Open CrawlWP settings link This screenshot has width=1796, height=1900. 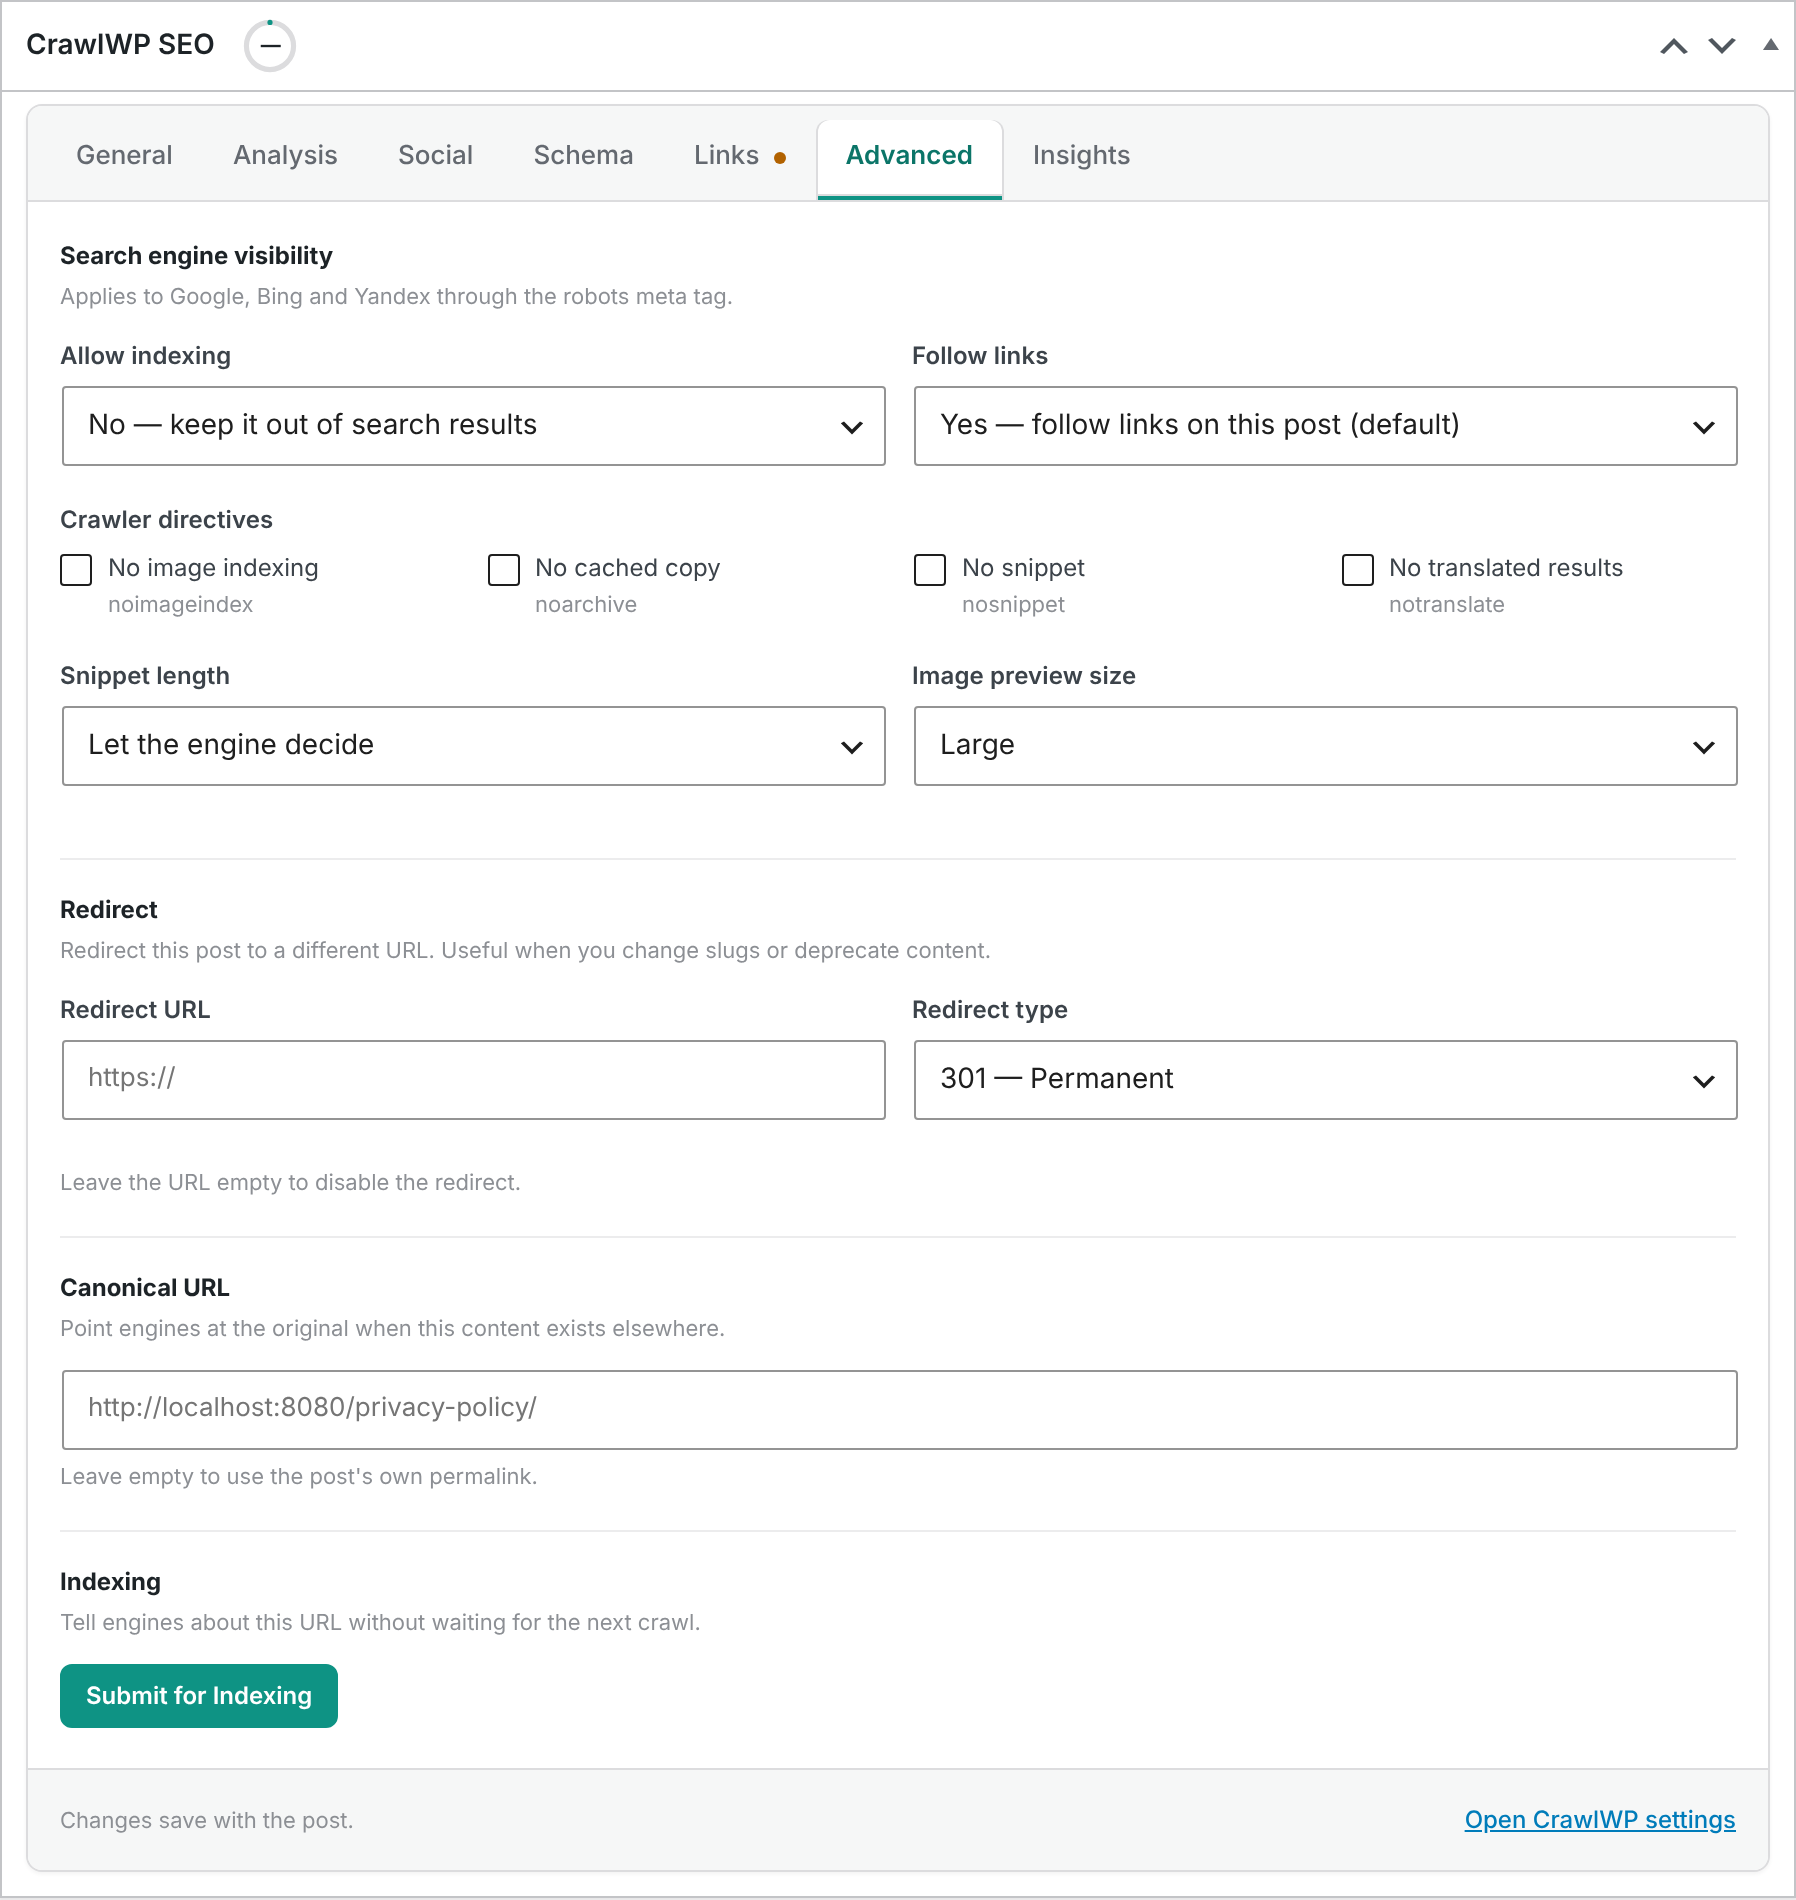[1600, 1820]
